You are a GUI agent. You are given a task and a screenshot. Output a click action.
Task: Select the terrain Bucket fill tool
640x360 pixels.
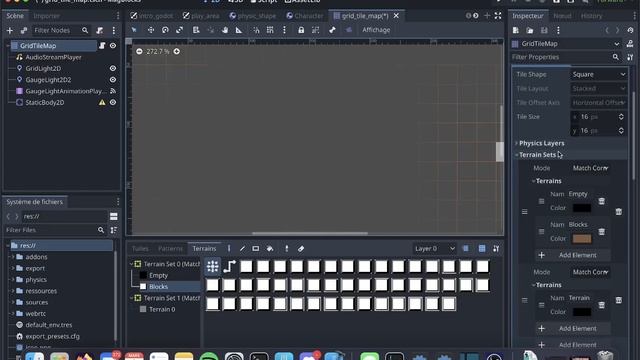click(270, 249)
